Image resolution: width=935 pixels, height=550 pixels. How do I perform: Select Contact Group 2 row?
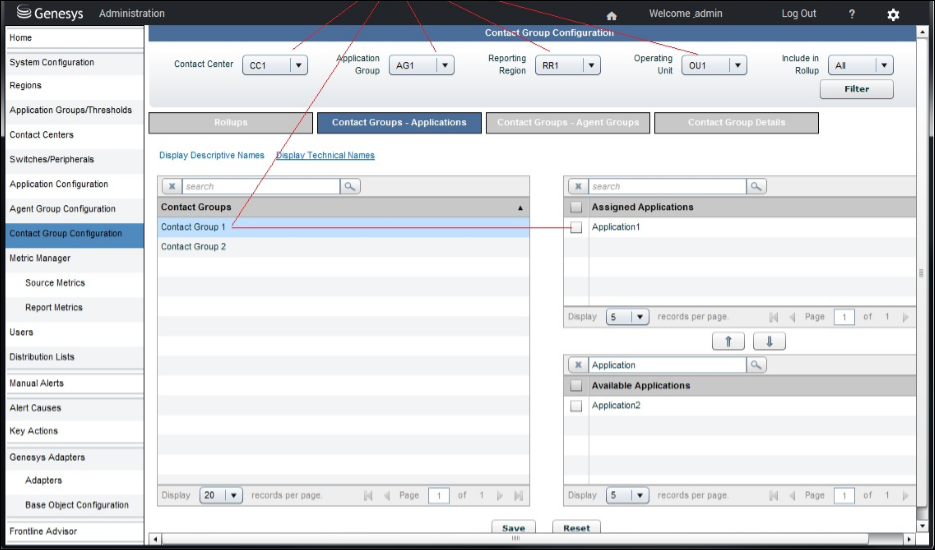point(343,247)
